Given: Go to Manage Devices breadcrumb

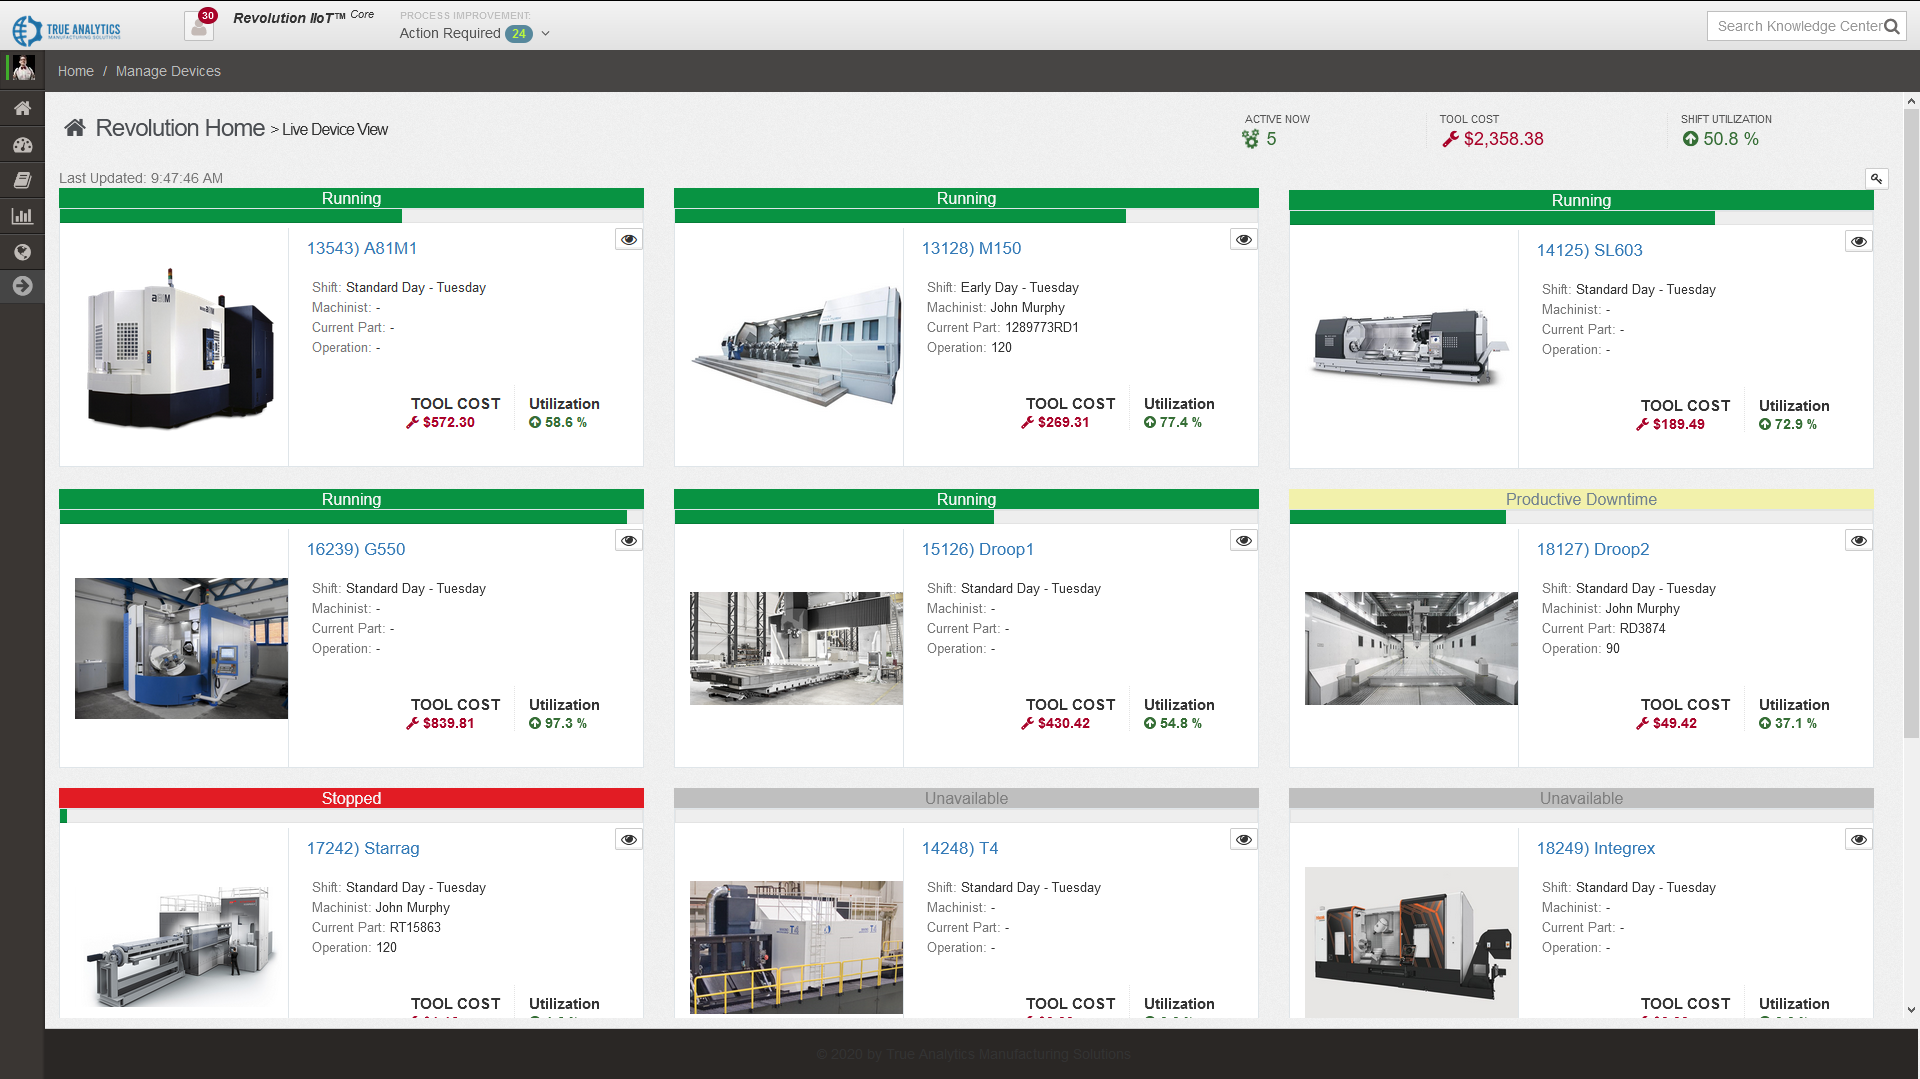Looking at the screenshot, I should pos(167,71).
